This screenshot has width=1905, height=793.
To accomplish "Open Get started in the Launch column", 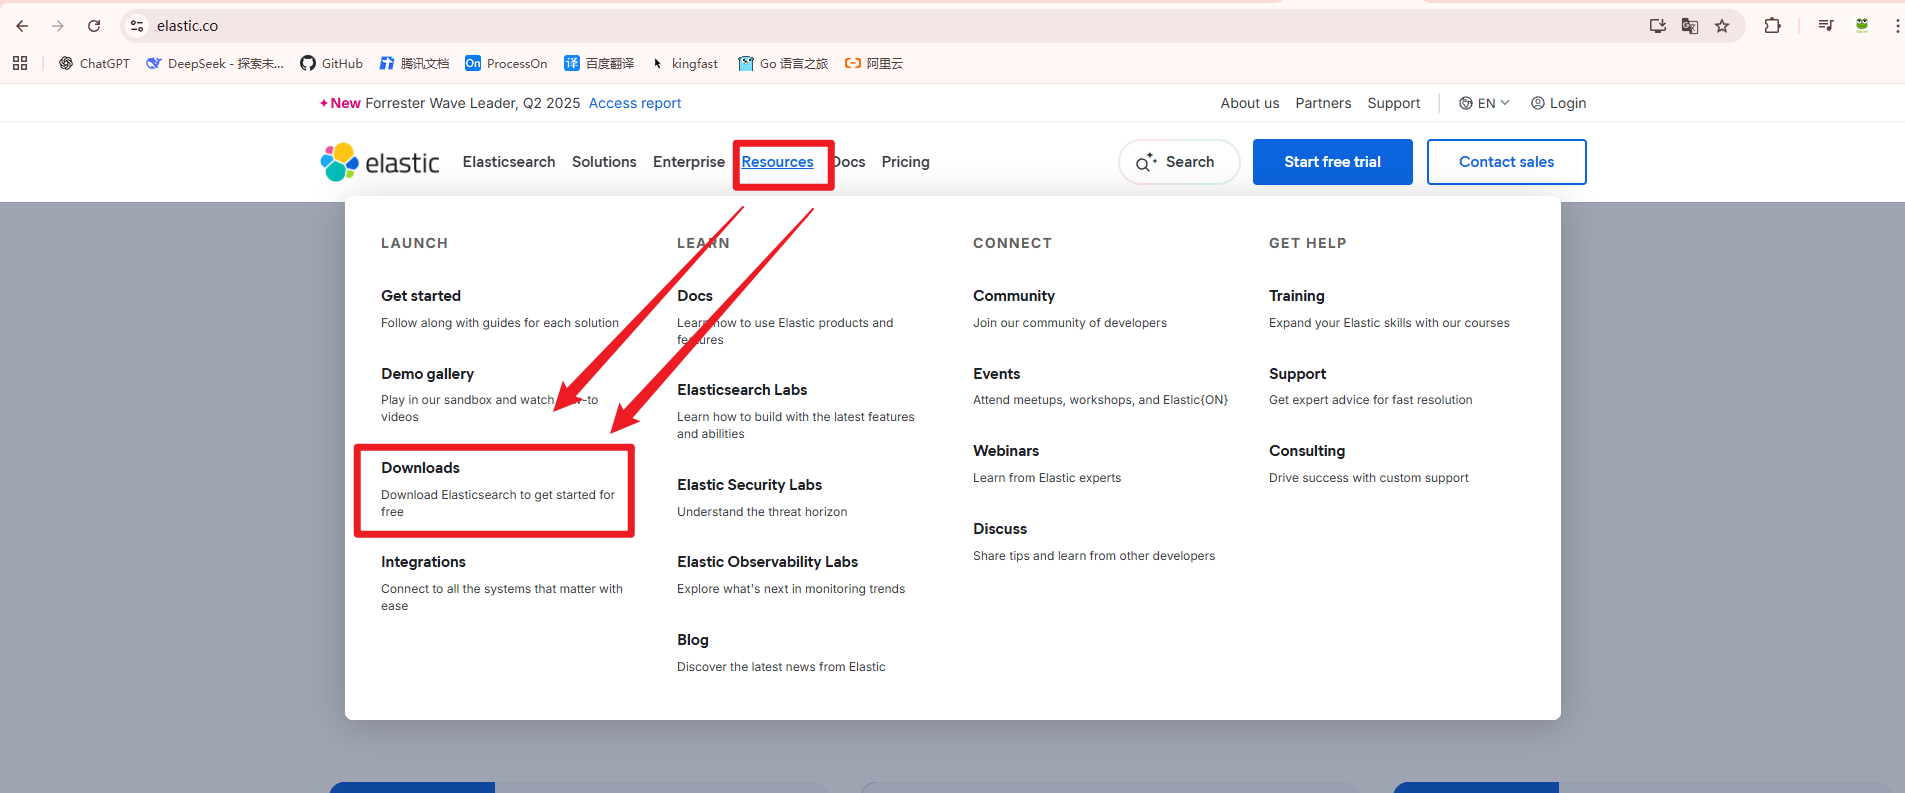I will (421, 296).
